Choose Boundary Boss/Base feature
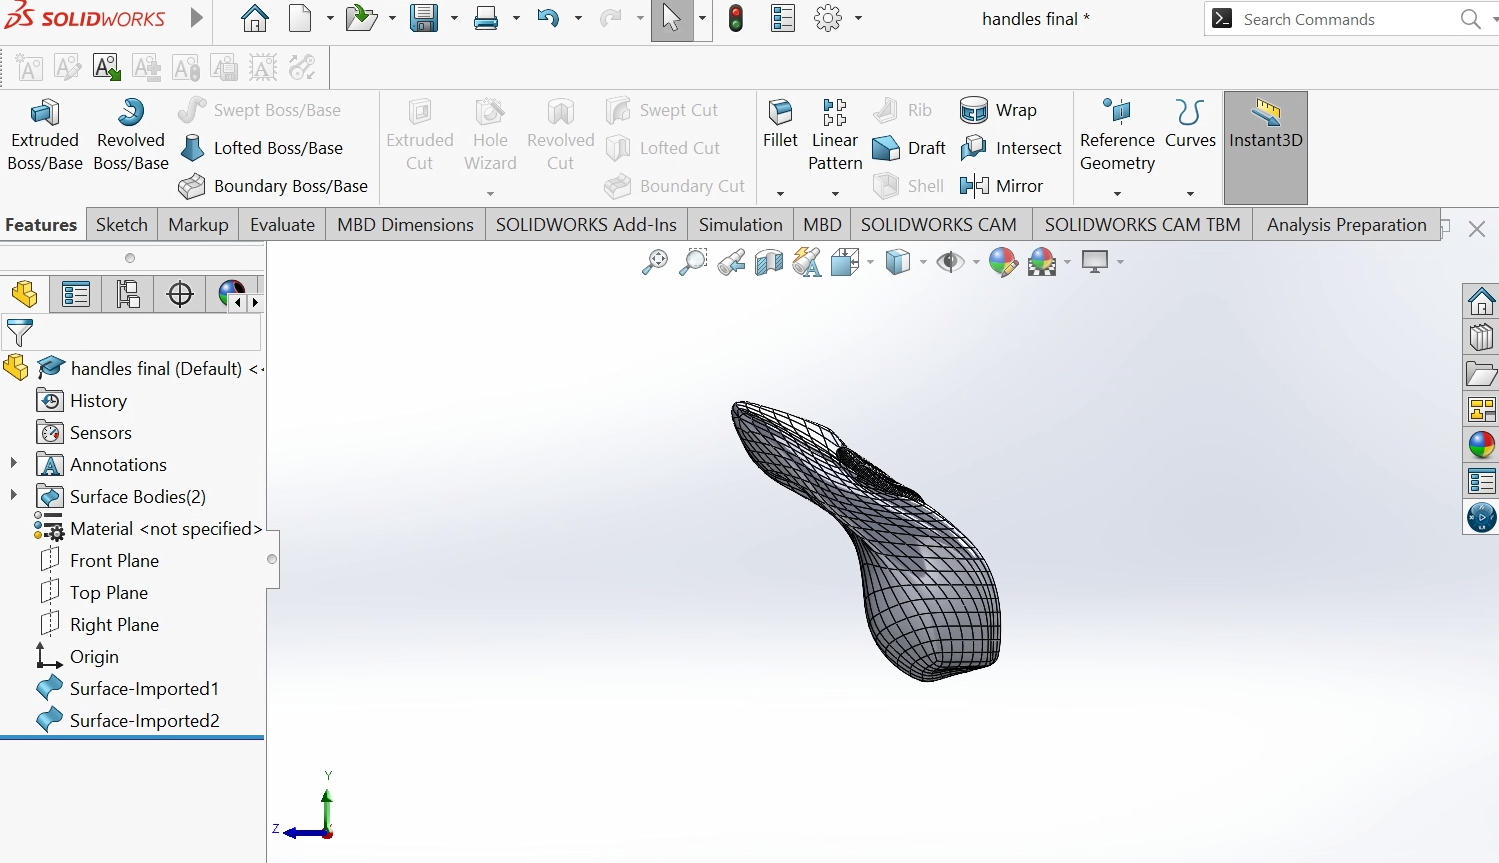This screenshot has height=863, width=1499. tap(273, 186)
